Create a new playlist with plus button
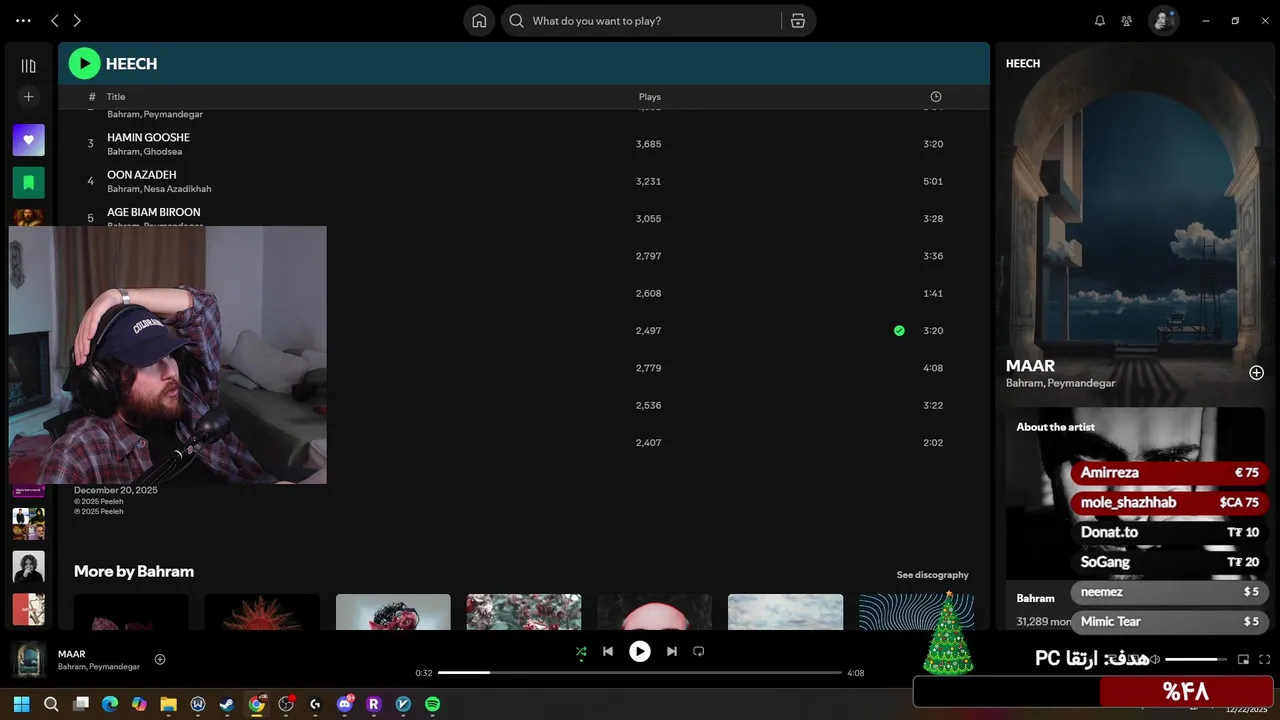 click(x=28, y=97)
